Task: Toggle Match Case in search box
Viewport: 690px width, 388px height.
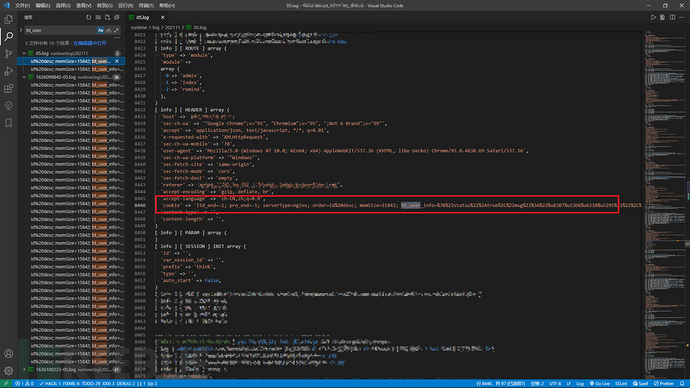Action: tap(100, 30)
